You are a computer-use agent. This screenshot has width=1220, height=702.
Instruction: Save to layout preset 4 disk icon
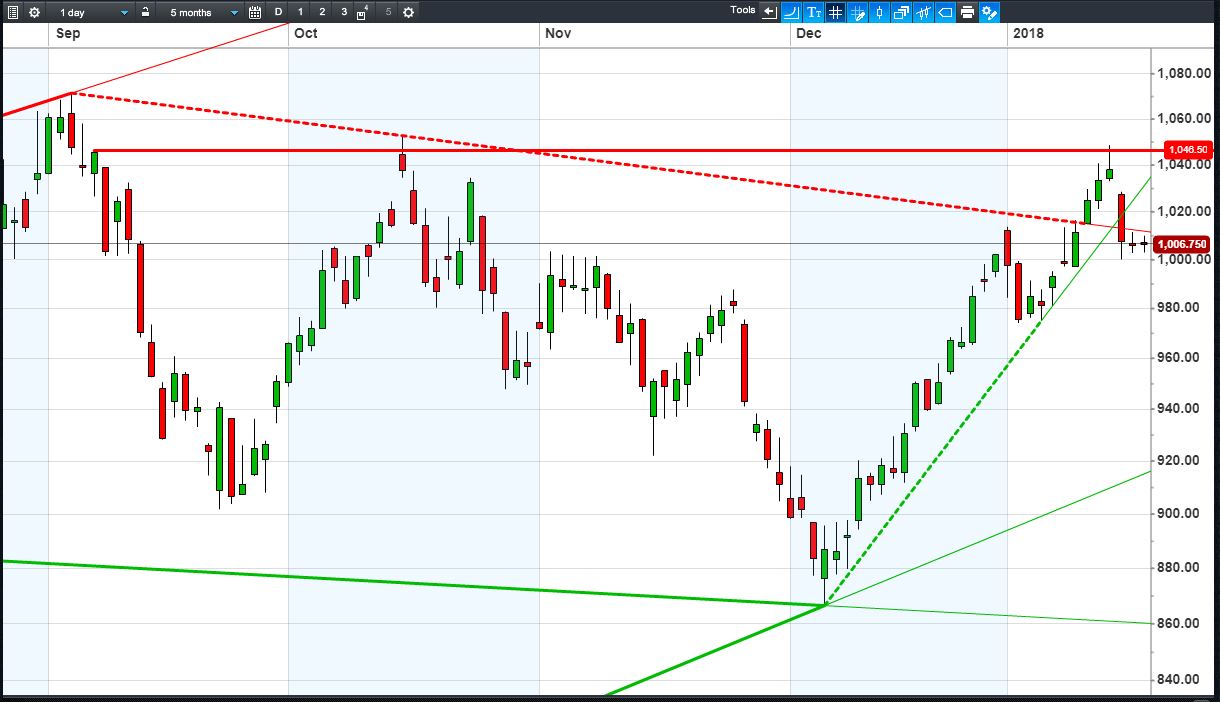(362, 12)
